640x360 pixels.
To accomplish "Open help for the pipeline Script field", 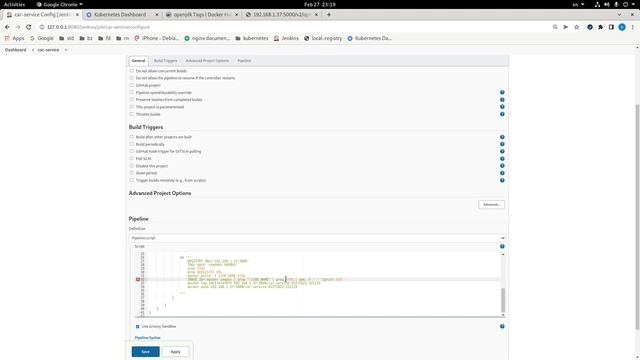I will point(502,247).
